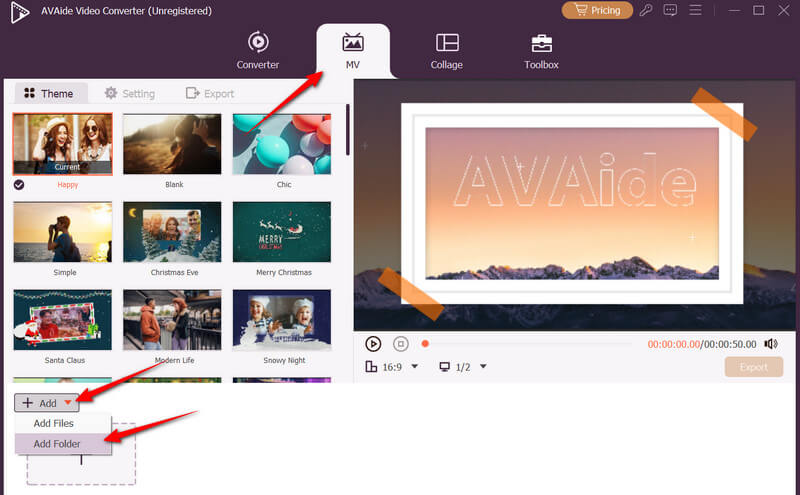Open the Collage module
This screenshot has width=800, height=495.
point(447,50)
